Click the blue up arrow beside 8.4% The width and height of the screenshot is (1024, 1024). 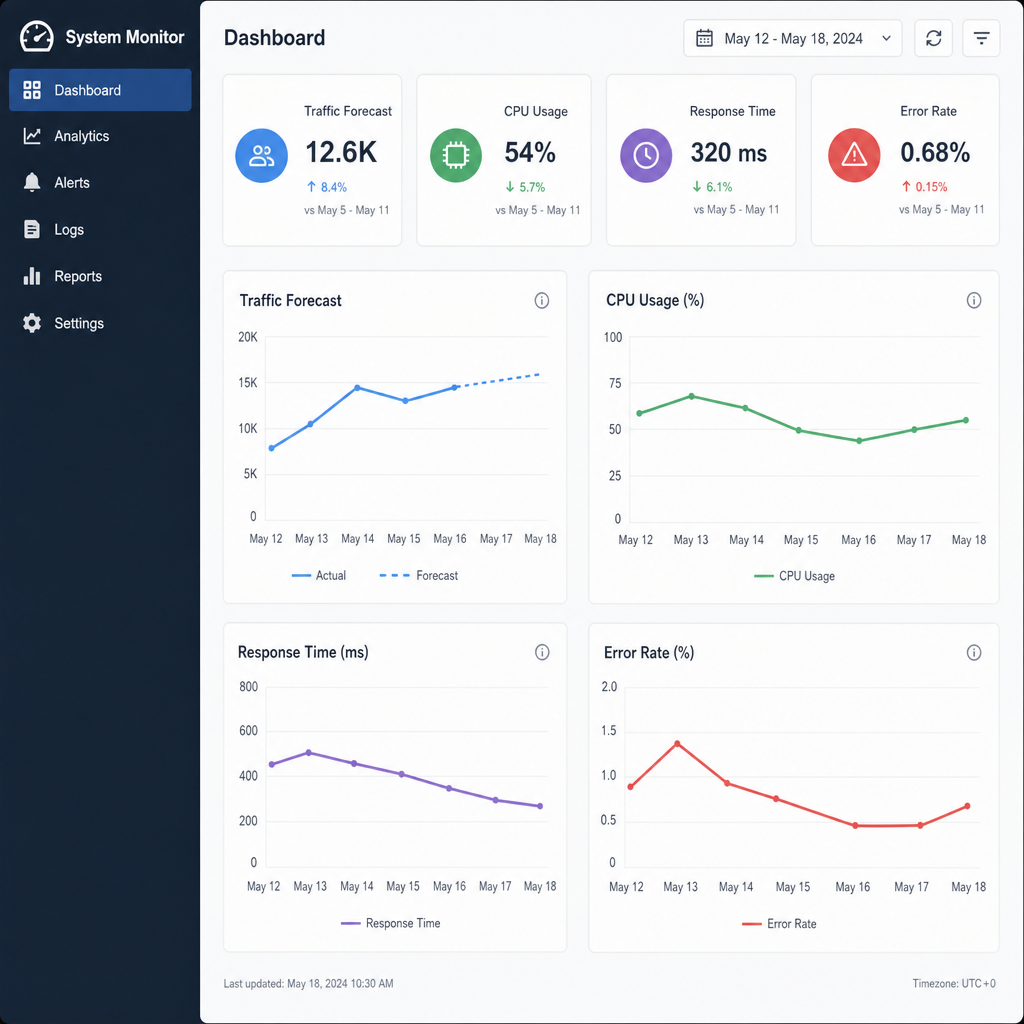coord(312,187)
